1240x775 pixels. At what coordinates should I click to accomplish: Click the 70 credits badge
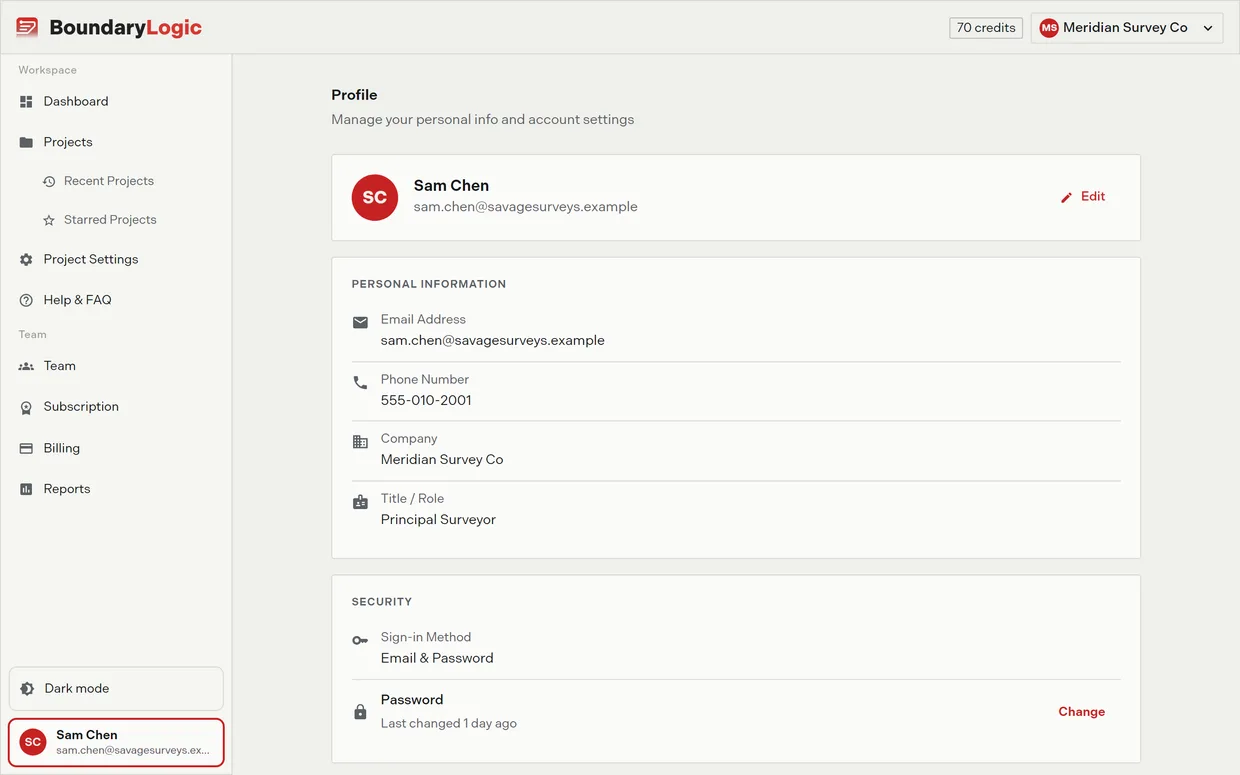click(x=986, y=28)
